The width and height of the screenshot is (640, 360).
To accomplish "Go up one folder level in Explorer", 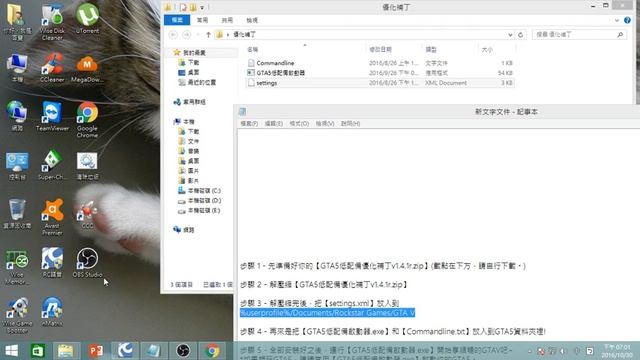I will tap(208, 35).
